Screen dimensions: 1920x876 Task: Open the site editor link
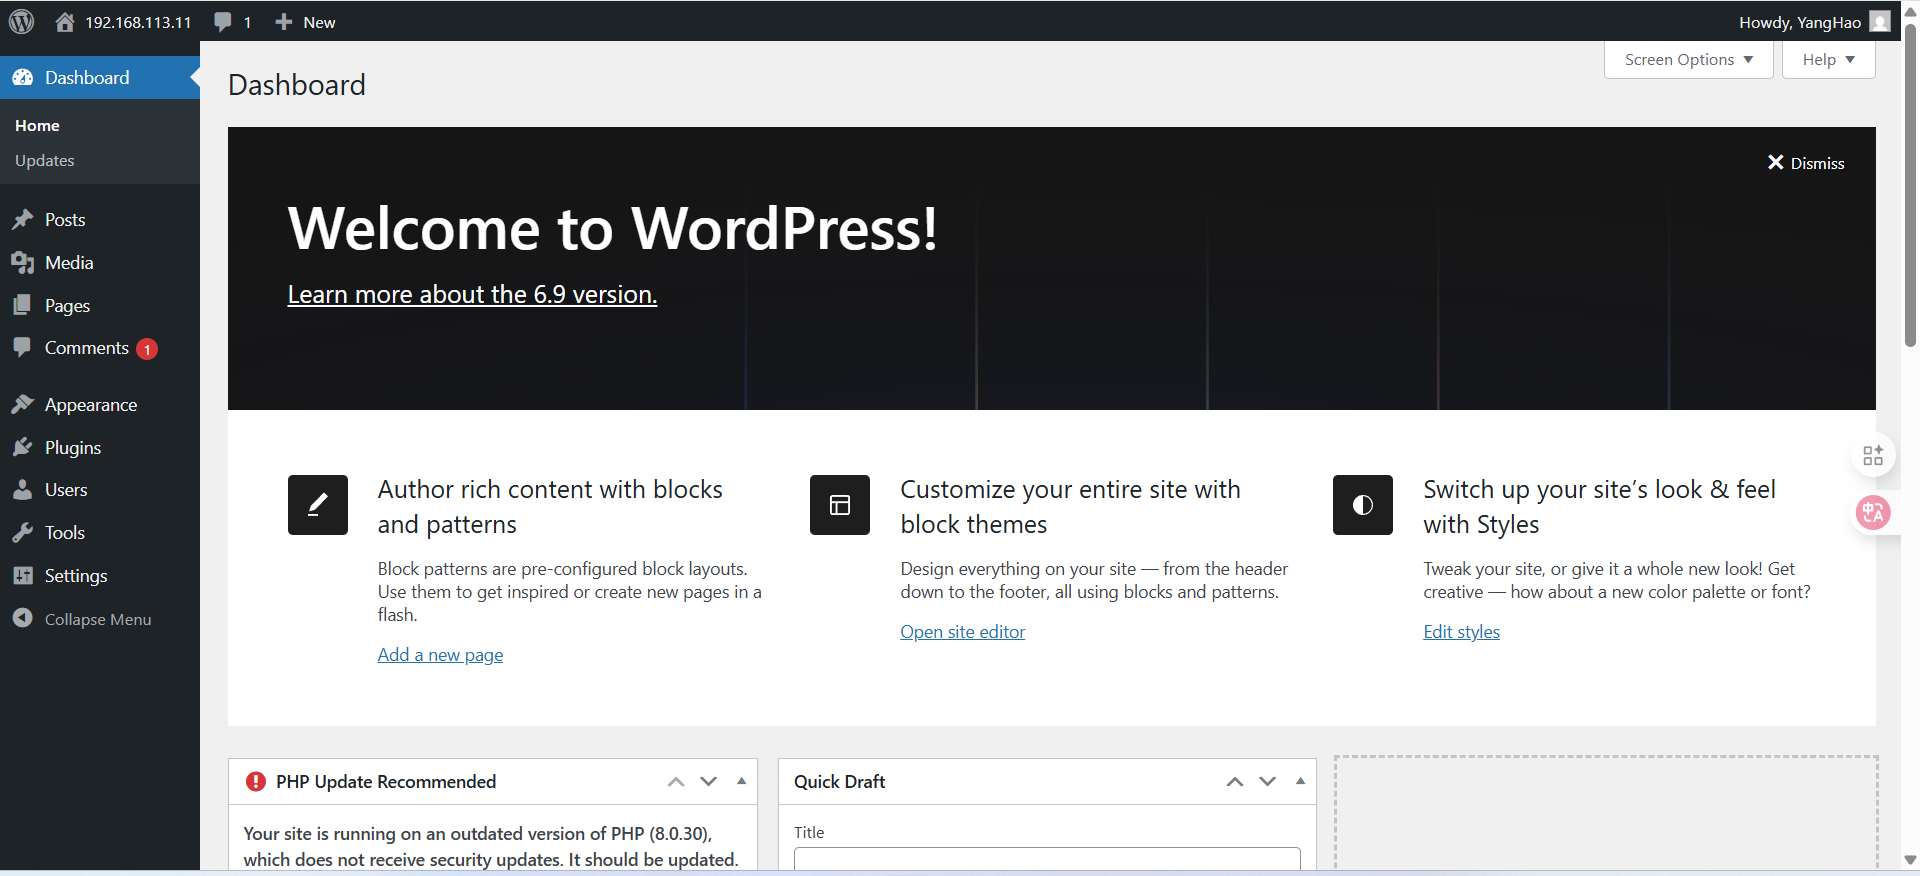963,632
